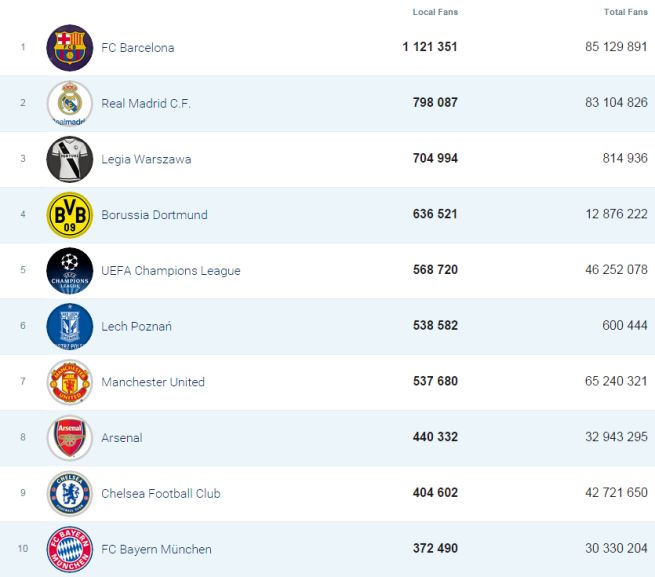Image resolution: width=655 pixels, height=577 pixels.
Task: Open the FC Barcelona page link
Action: tap(138, 48)
